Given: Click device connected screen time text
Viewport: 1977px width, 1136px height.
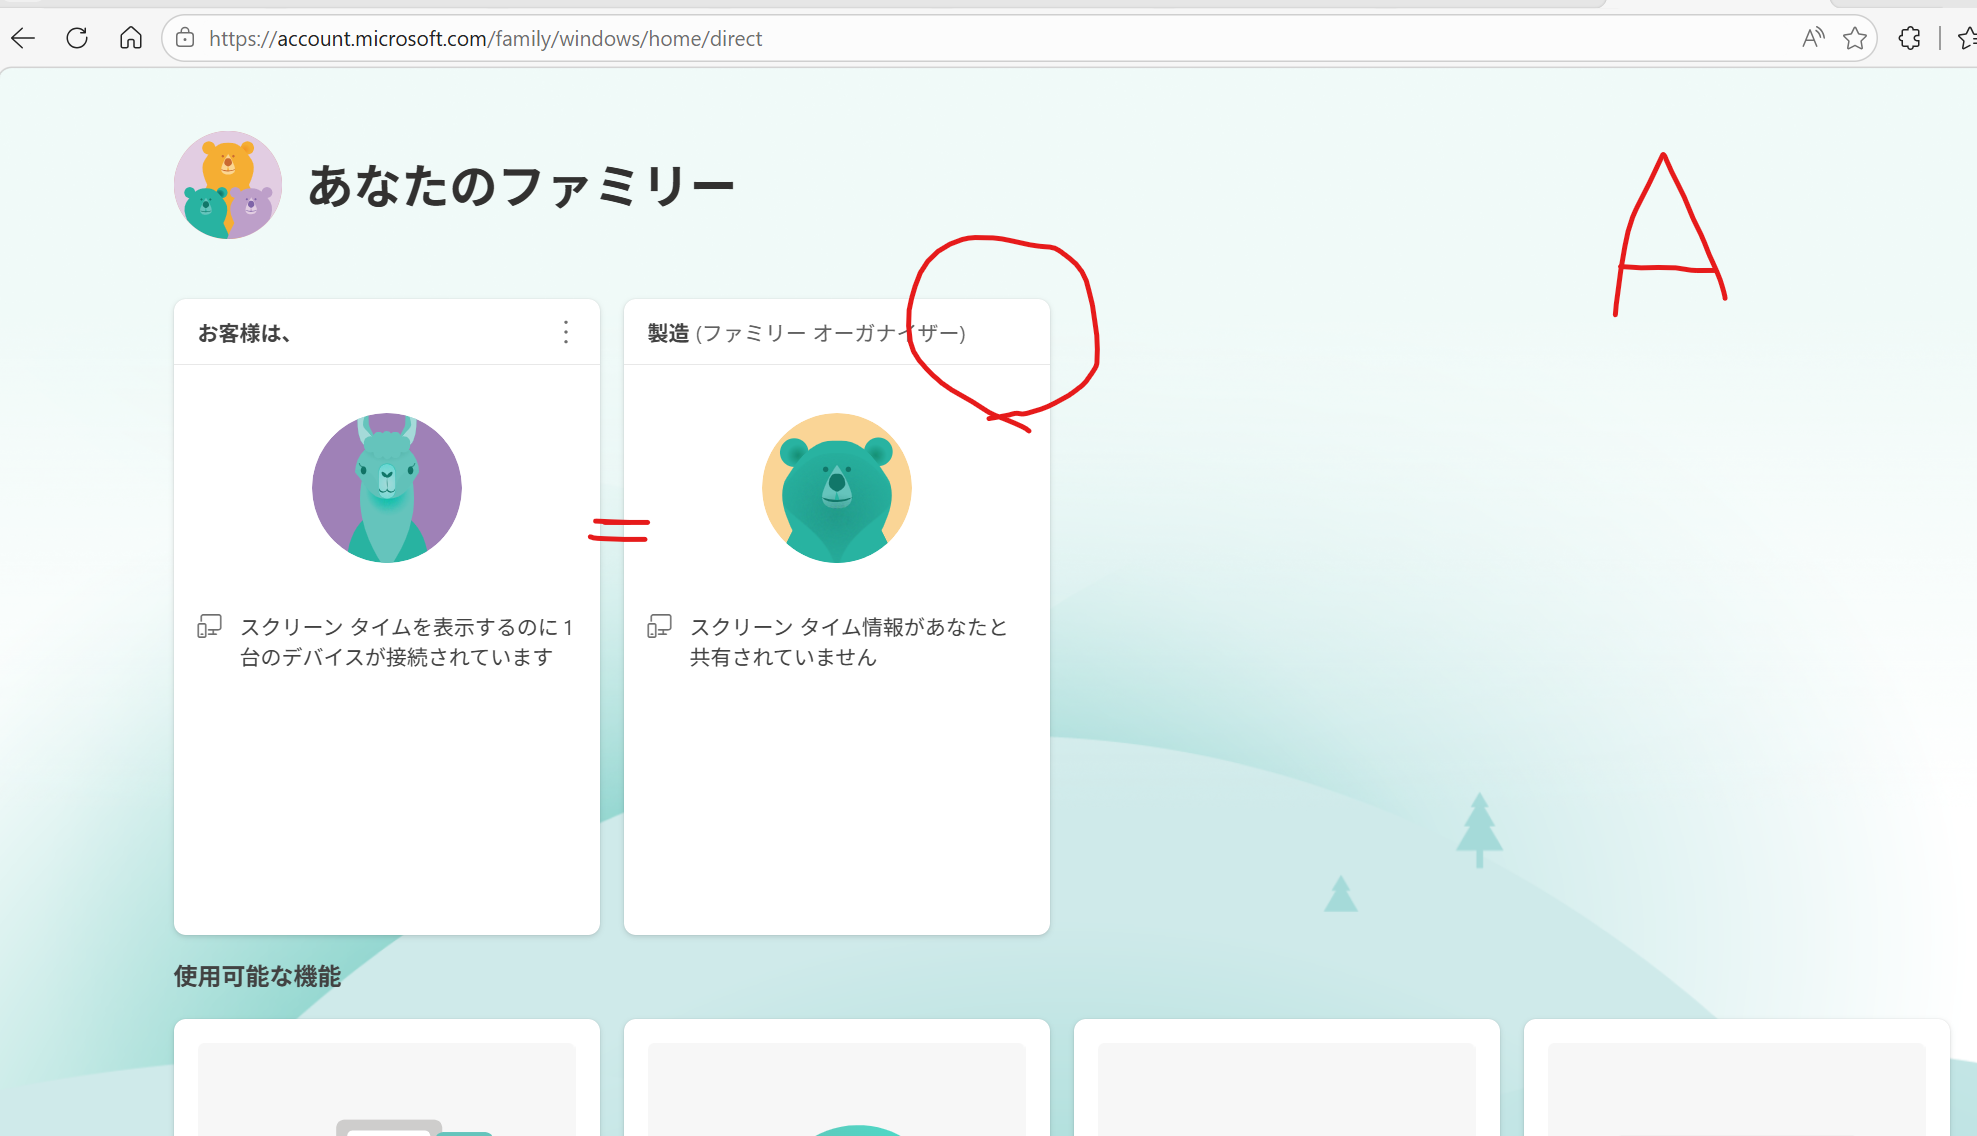Looking at the screenshot, I should click(x=407, y=642).
